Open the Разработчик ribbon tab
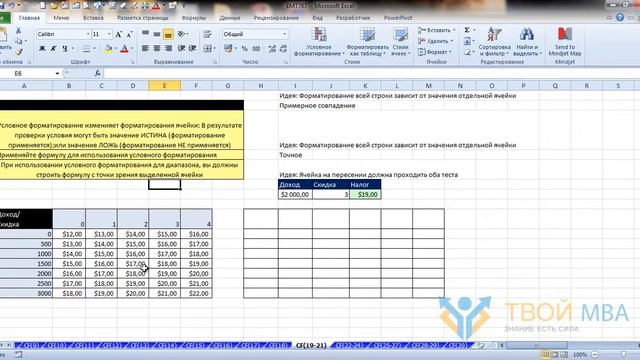The image size is (640, 360). click(x=353, y=18)
